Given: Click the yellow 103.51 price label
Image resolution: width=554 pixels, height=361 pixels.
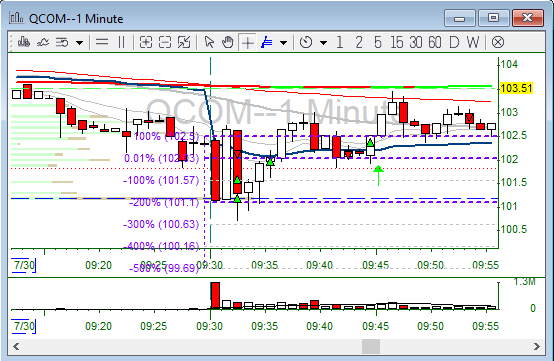Looking at the screenshot, I should [516, 88].
